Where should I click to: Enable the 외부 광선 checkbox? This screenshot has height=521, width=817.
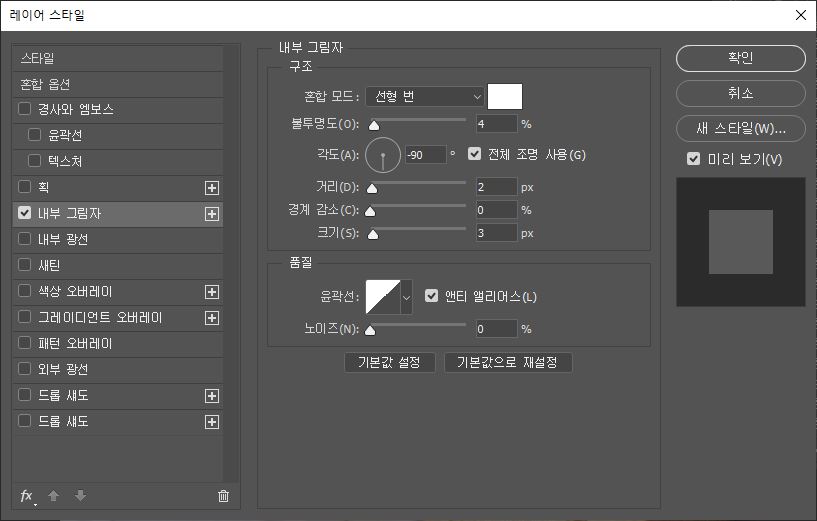(24, 369)
